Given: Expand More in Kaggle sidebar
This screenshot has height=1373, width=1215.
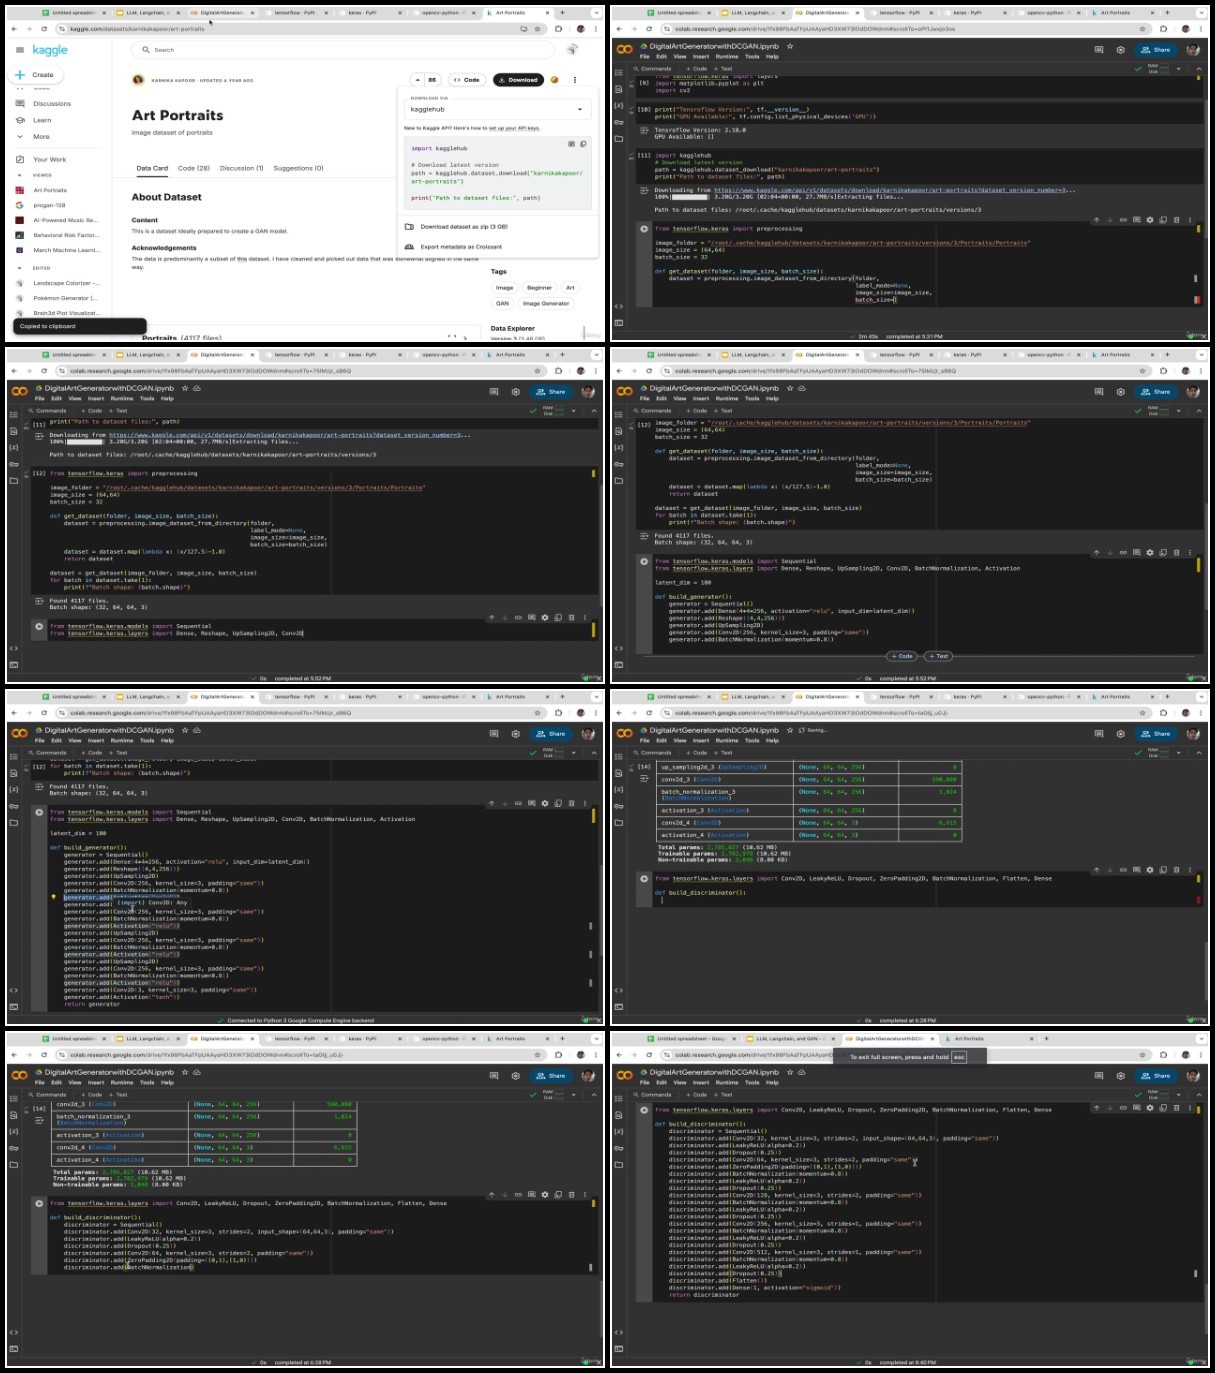Looking at the screenshot, I should coord(41,137).
